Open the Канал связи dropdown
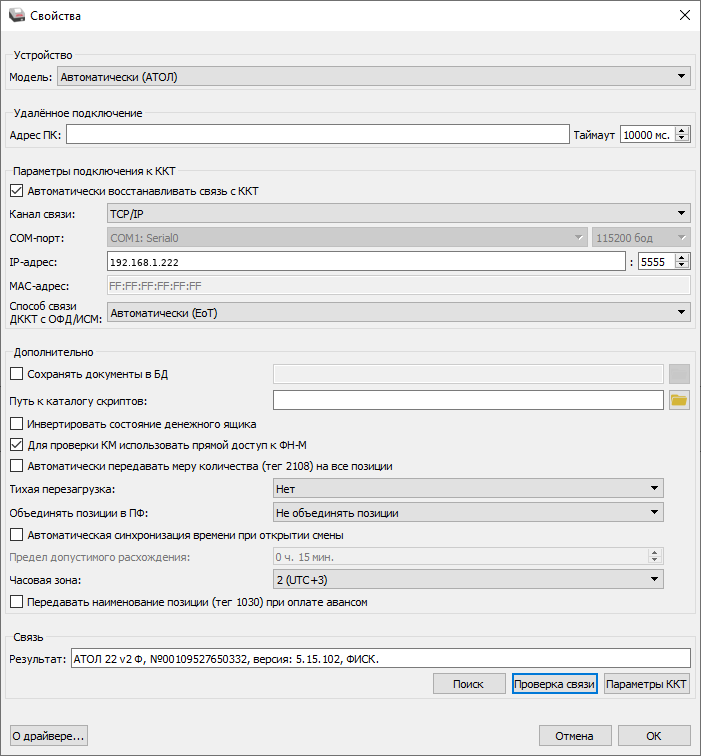 click(x=398, y=214)
